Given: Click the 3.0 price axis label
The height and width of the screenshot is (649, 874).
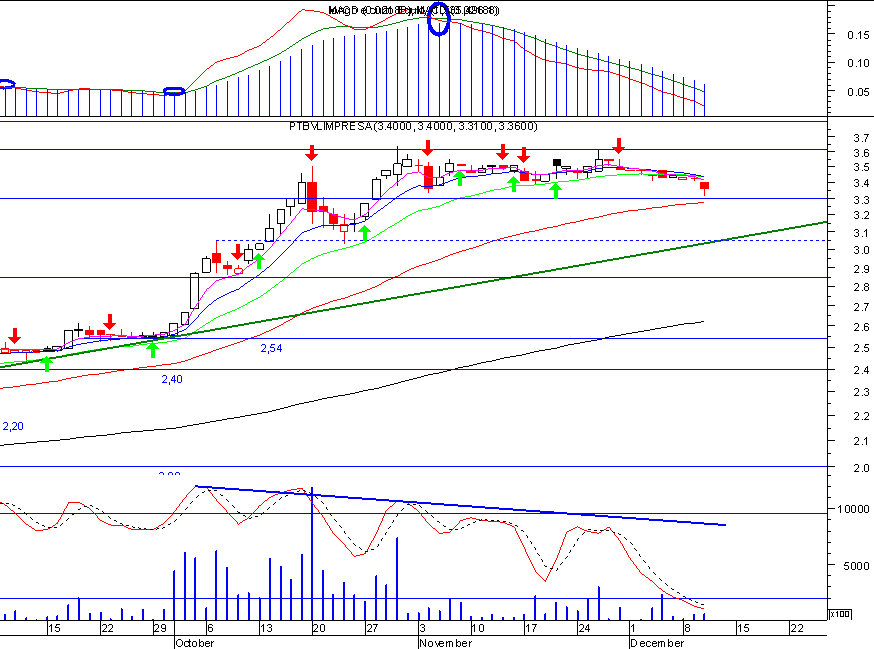Looking at the screenshot, I should (x=861, y=250).
